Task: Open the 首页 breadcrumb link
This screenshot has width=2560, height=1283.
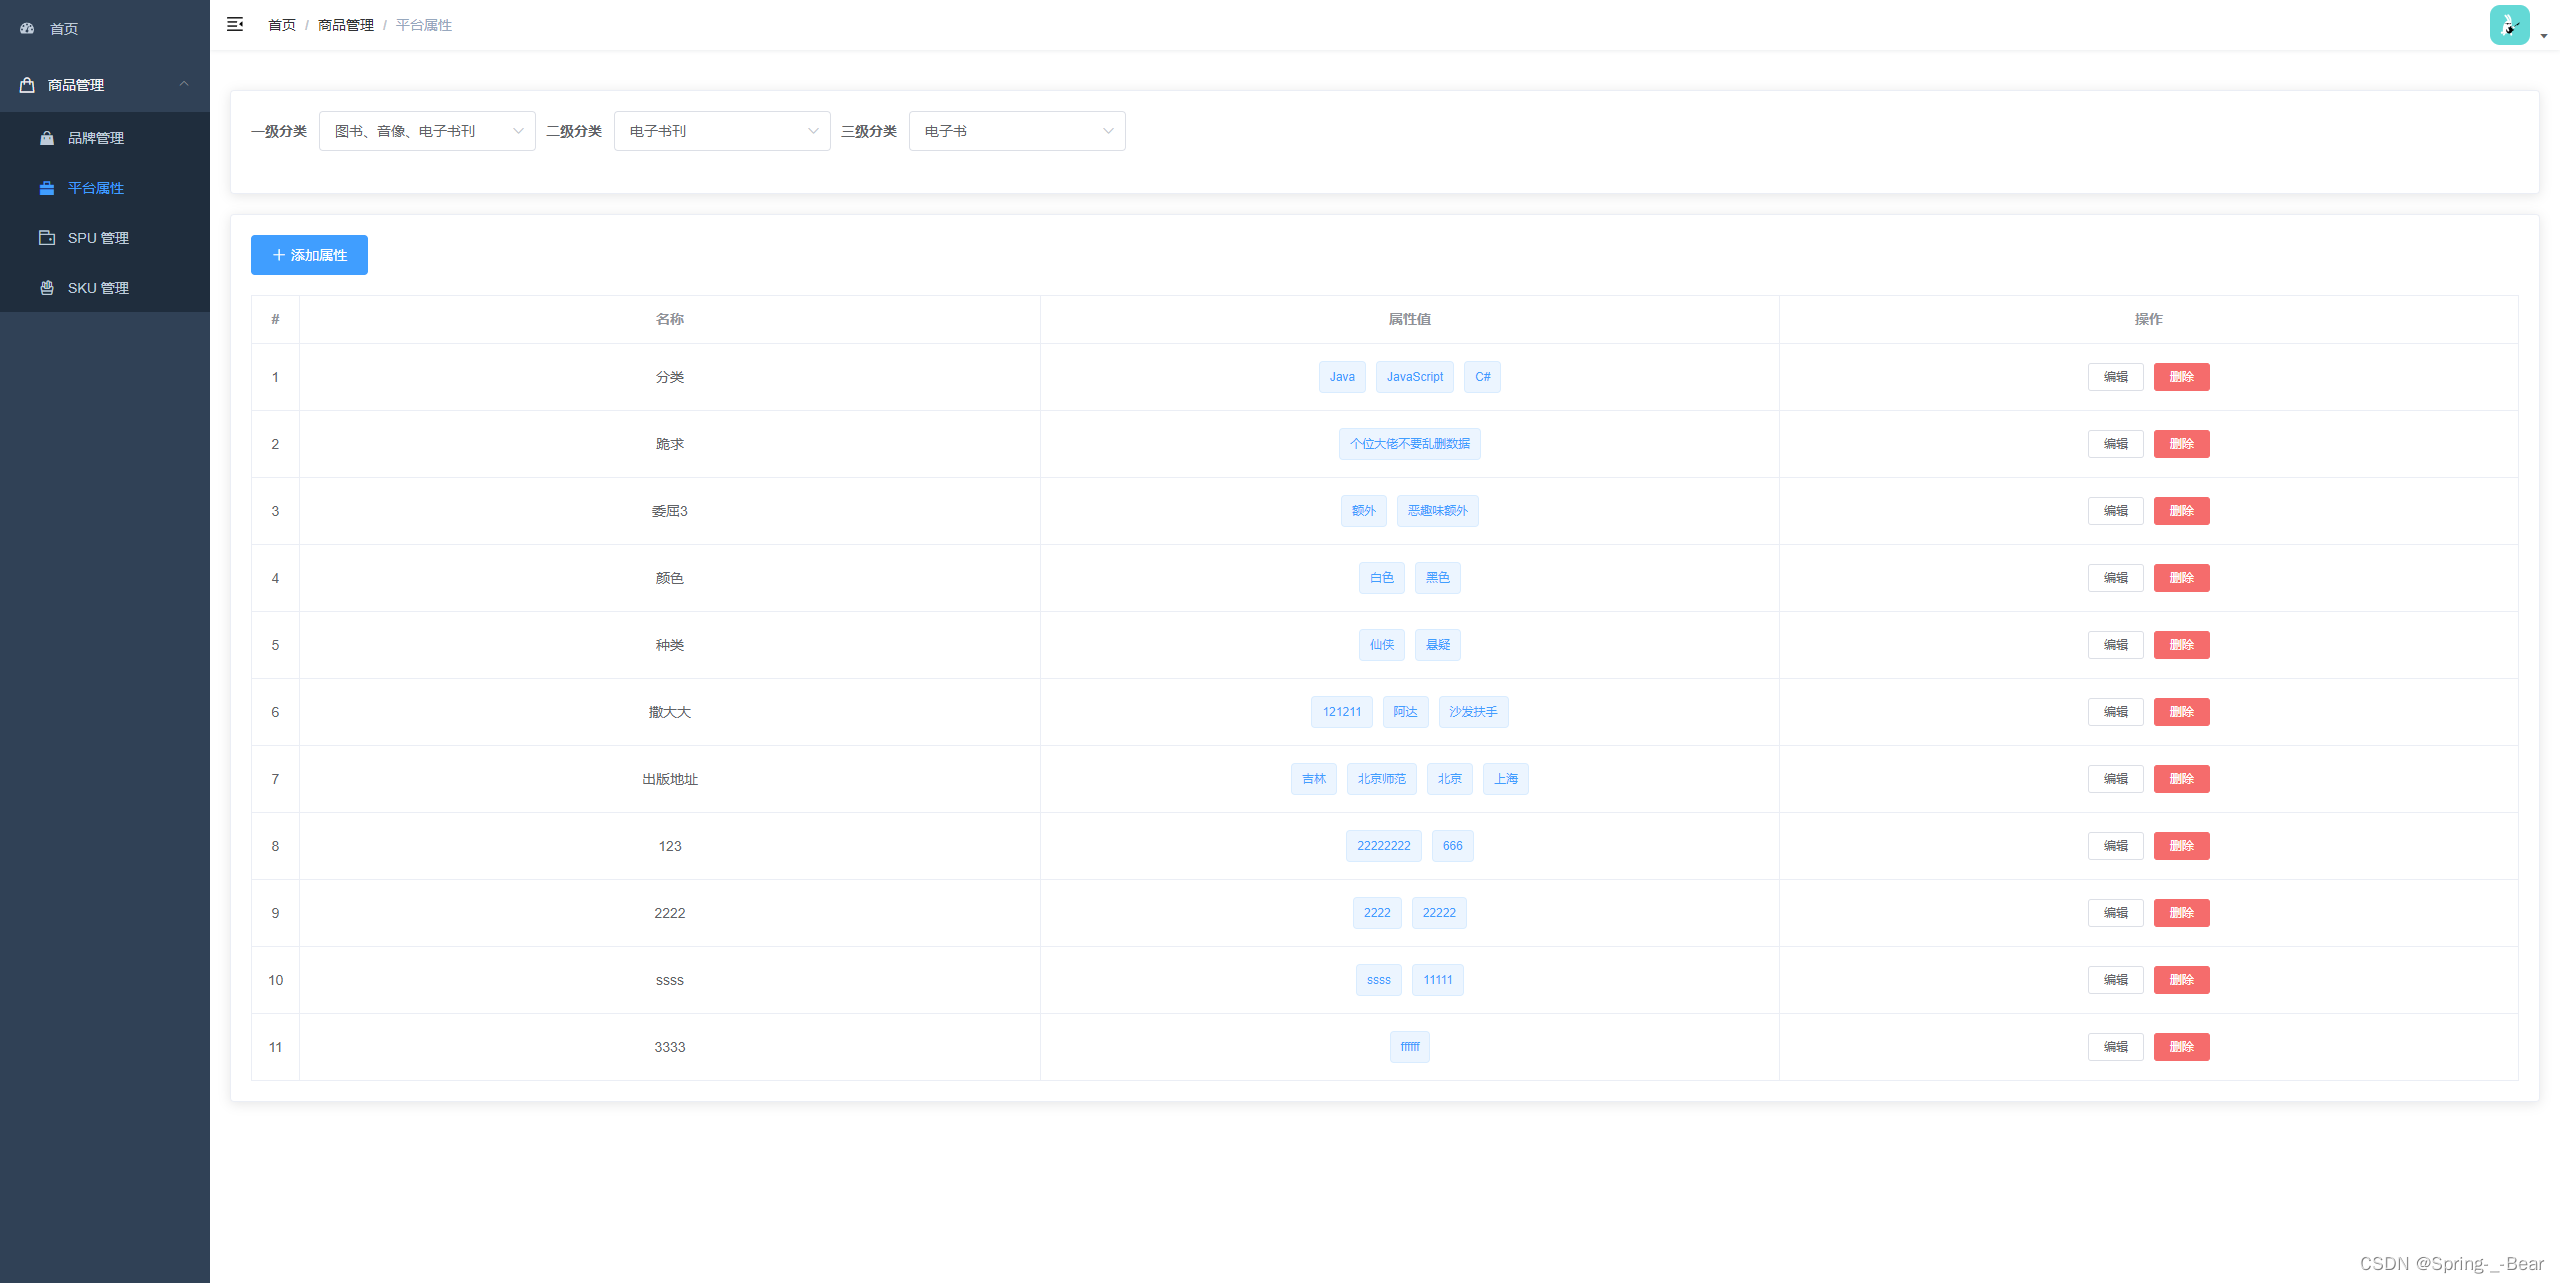Action: coord(280,24)
